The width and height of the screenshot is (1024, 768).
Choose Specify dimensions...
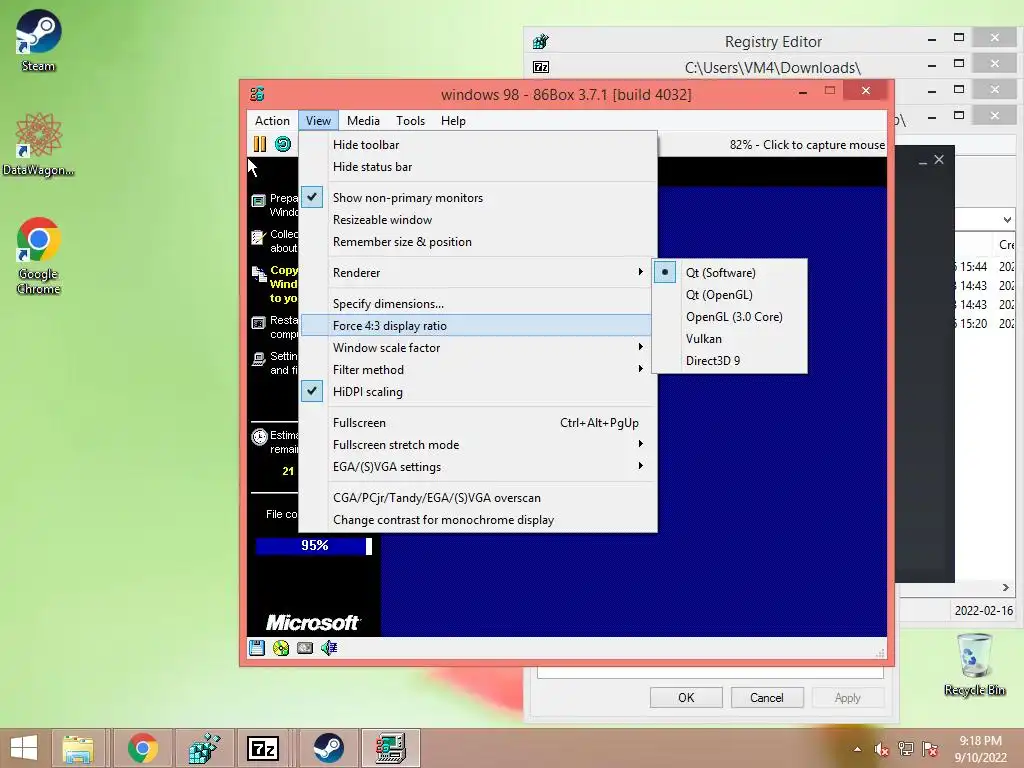[x=478, y=304]
